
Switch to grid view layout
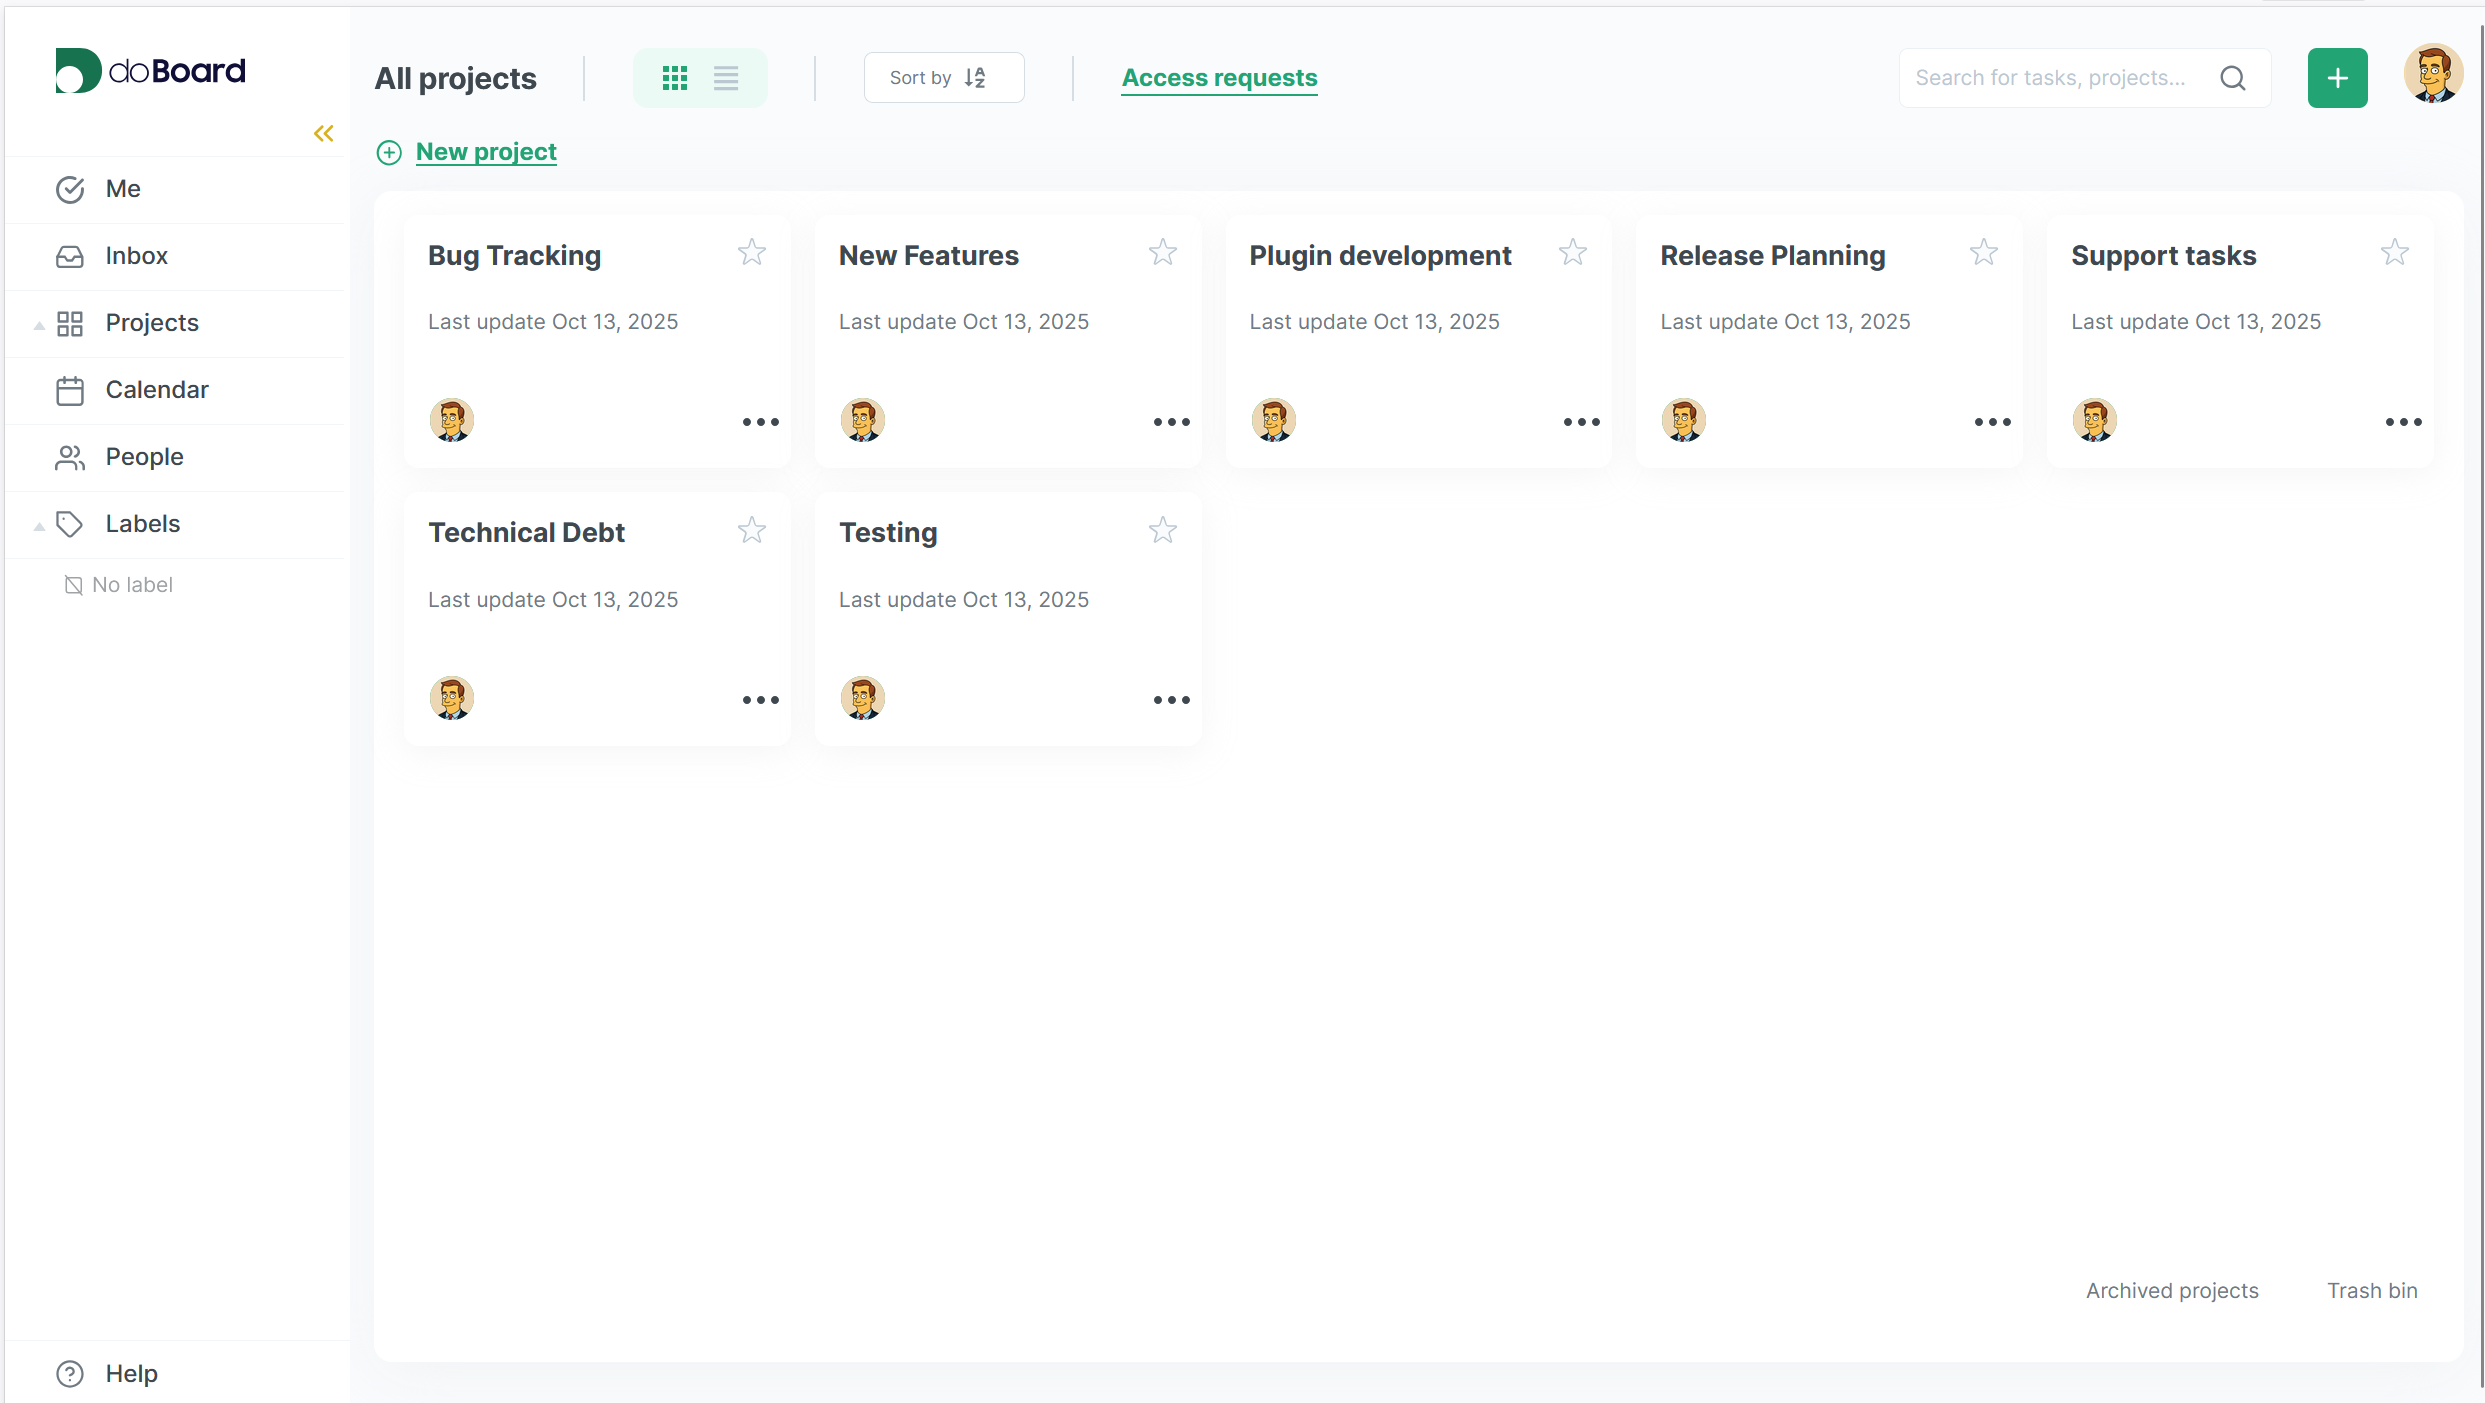(x=675, y=78)
